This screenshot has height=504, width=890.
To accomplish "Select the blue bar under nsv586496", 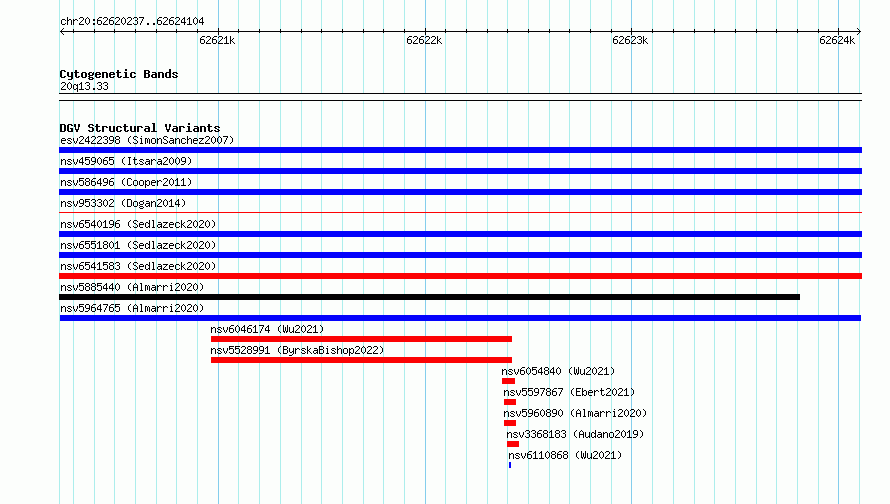I will pos(460,192).
